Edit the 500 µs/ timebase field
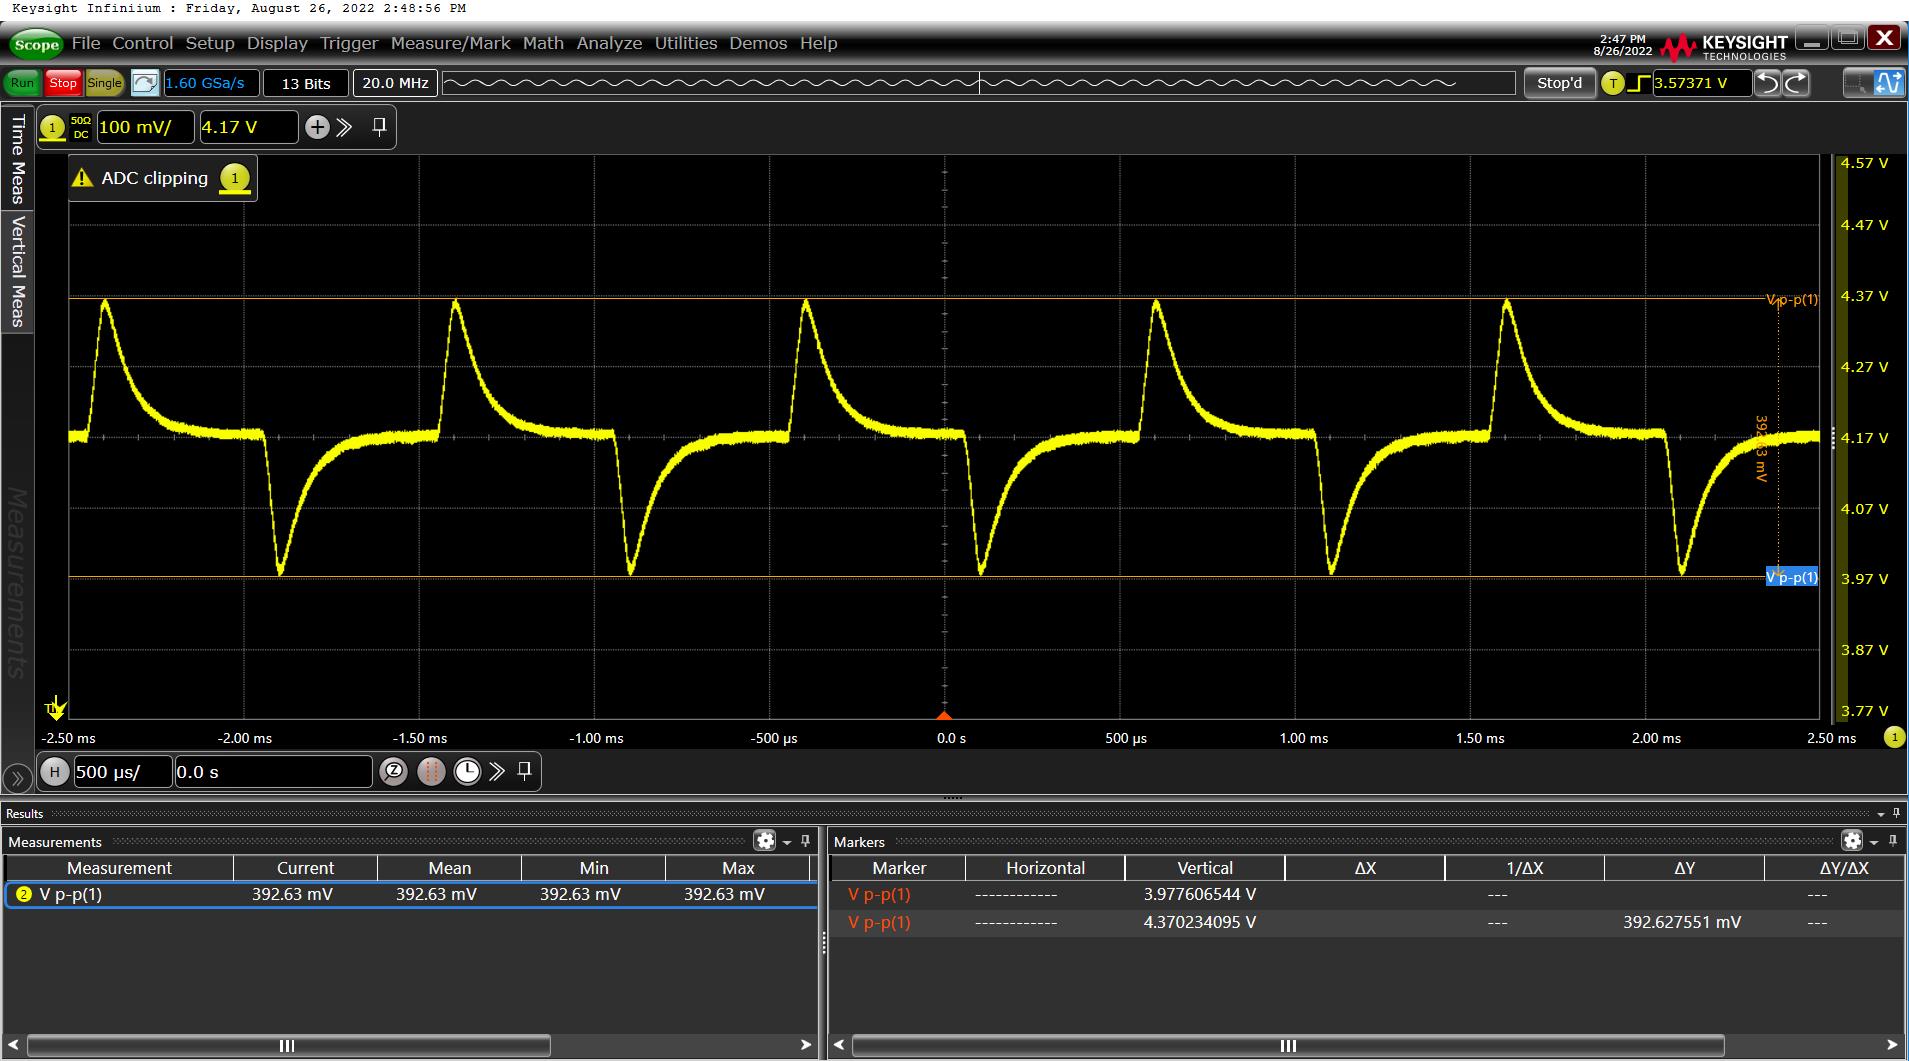1909x1061 pixels. 122,772
